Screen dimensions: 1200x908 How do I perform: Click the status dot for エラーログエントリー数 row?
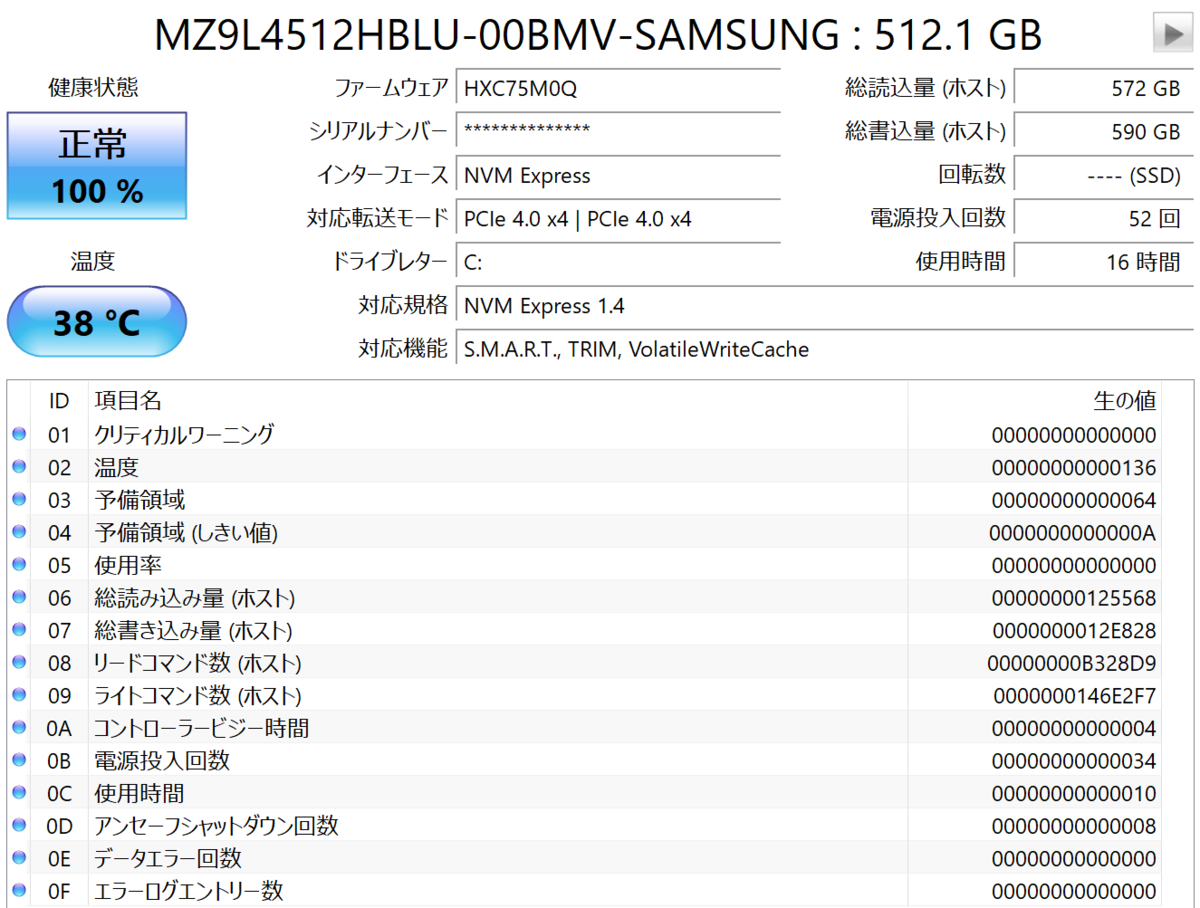(19, 890)
